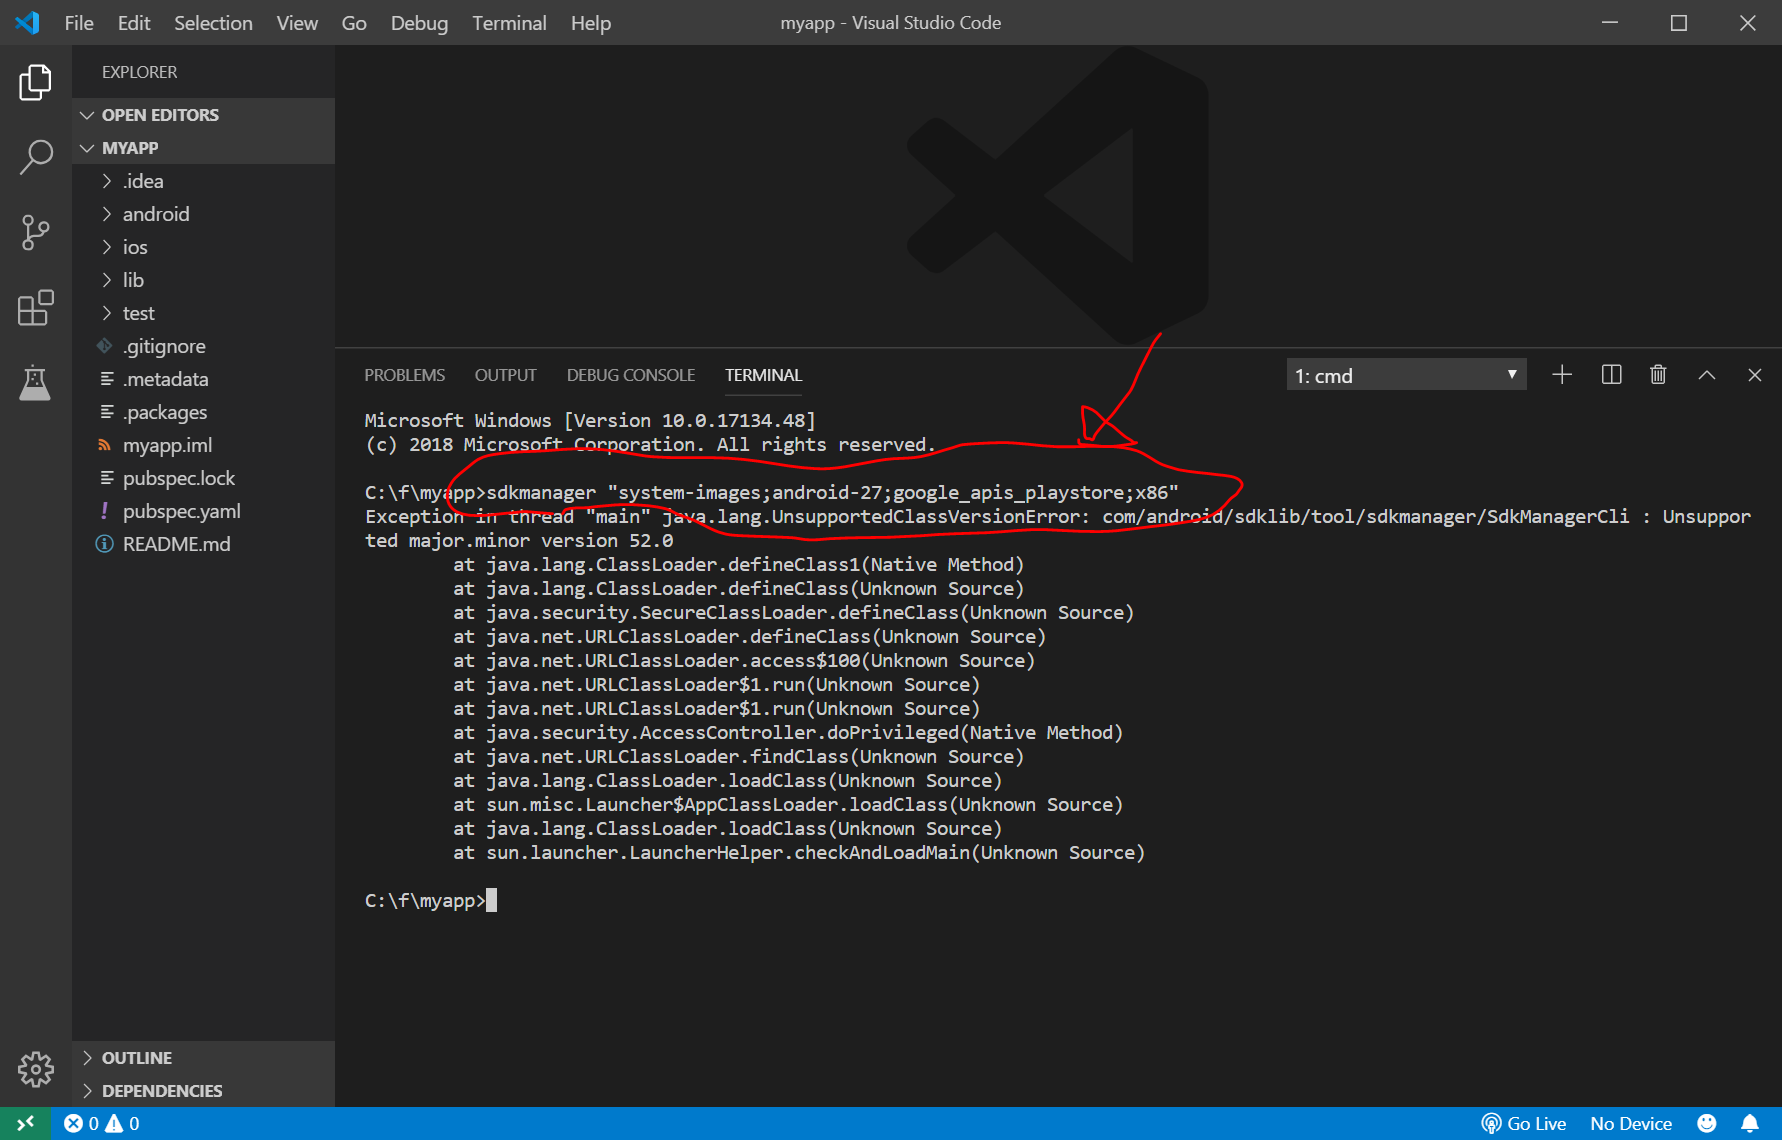Open pubspec.yaml file
This screenshot has height=1140, width=1782.
[x=203, y=511]
